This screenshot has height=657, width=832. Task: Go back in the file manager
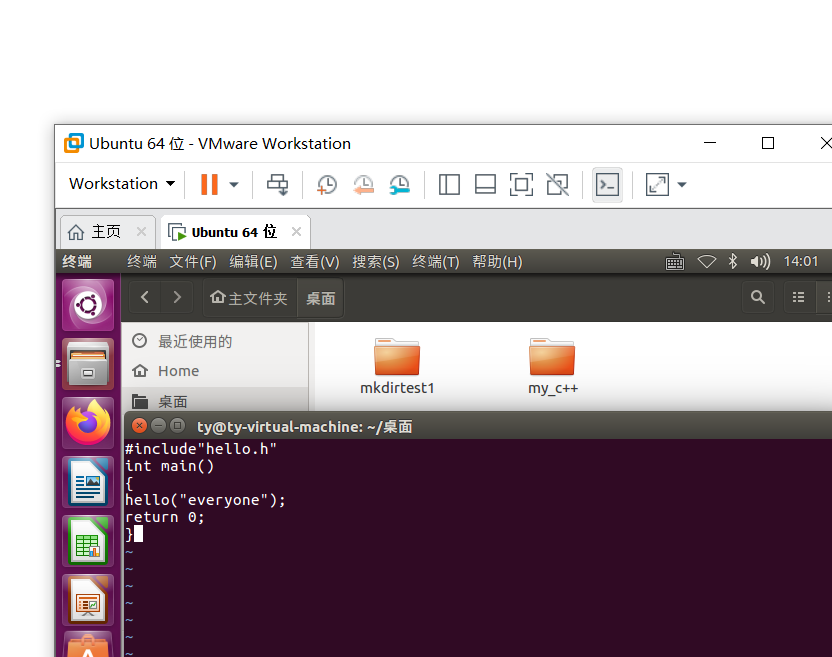point(145,298)
